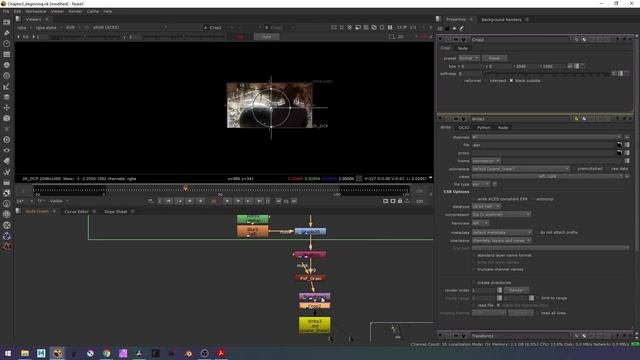
Task: Click the right view button in viewer
Action: pyautogui.click(x=266, y=37)
